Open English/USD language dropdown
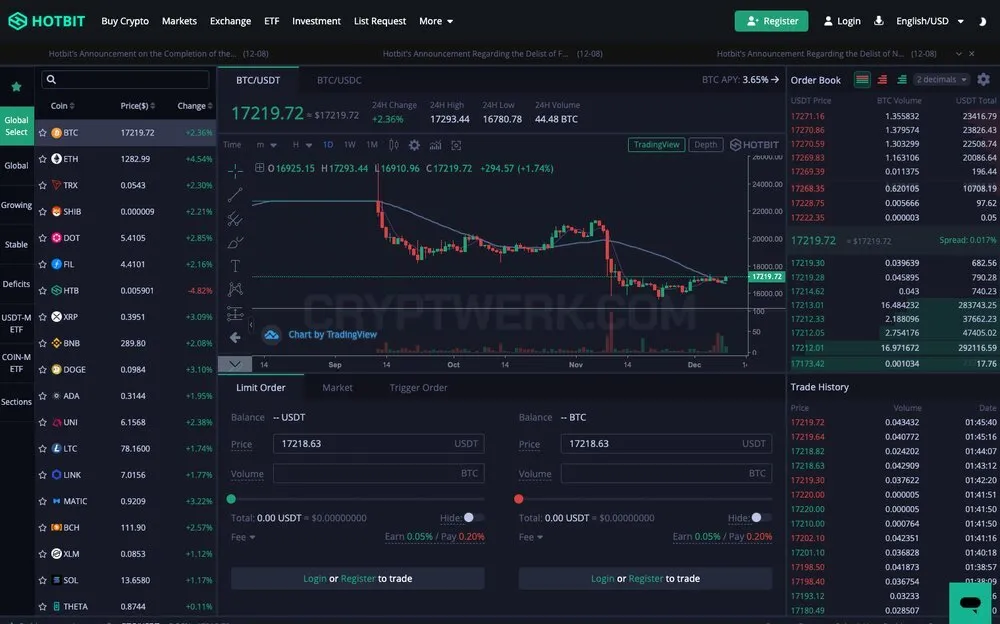This screenshot has height=624, width=1000. coord(930,21)
